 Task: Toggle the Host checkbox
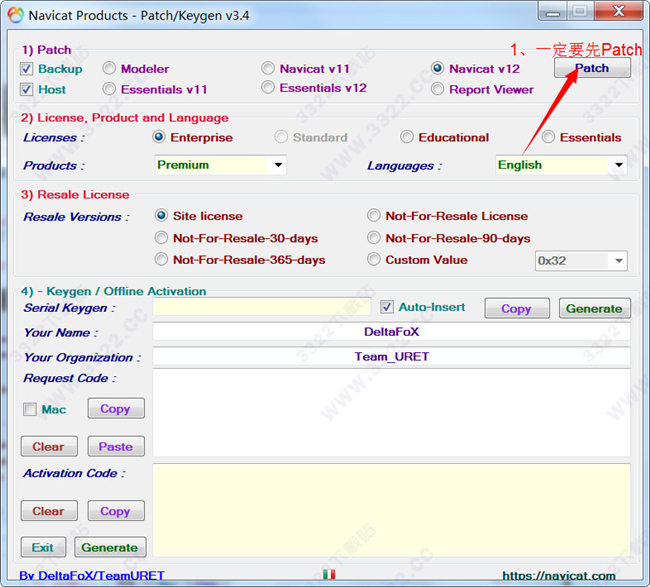coord(27,90)
